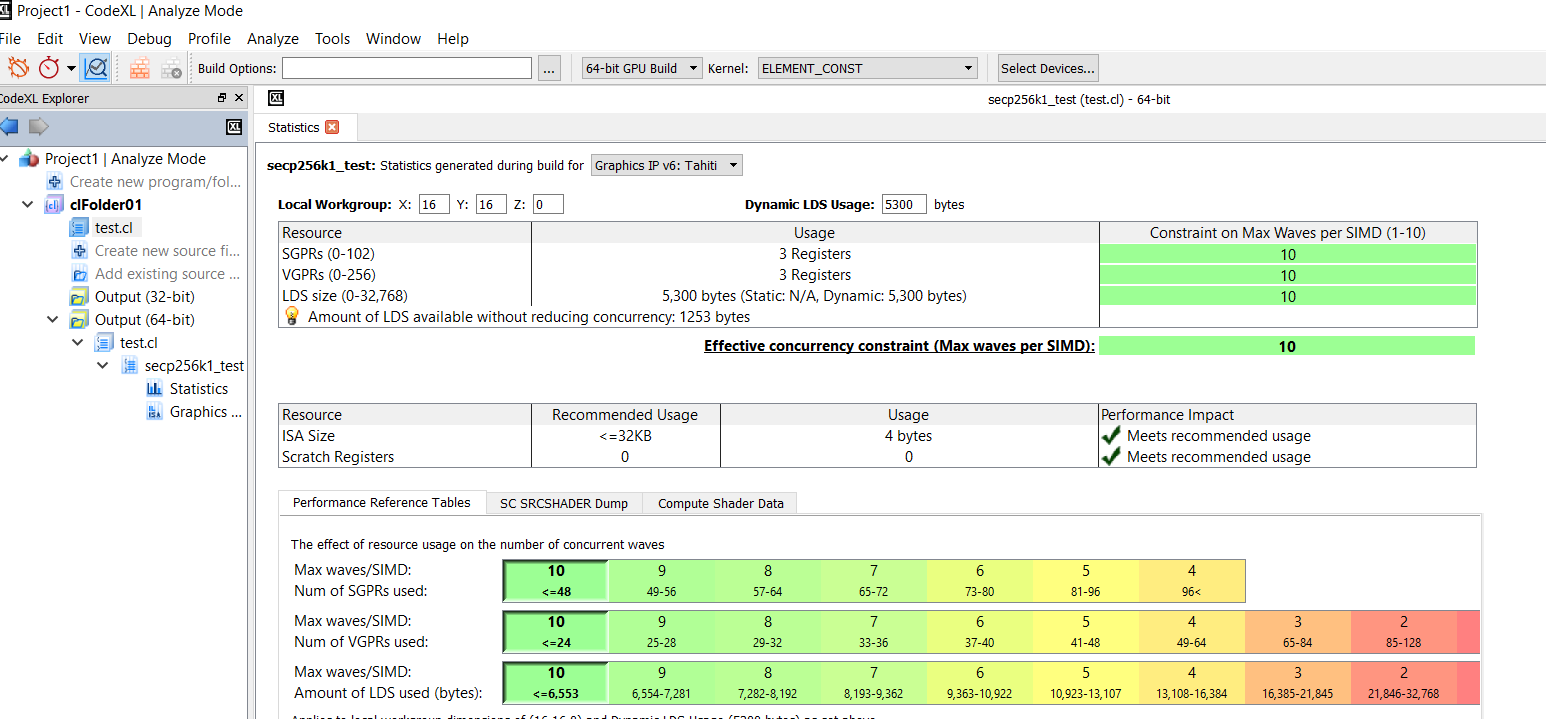The image size is (1546, 719).
Task: Open the Analyze menu
Action: pos(273,39)
